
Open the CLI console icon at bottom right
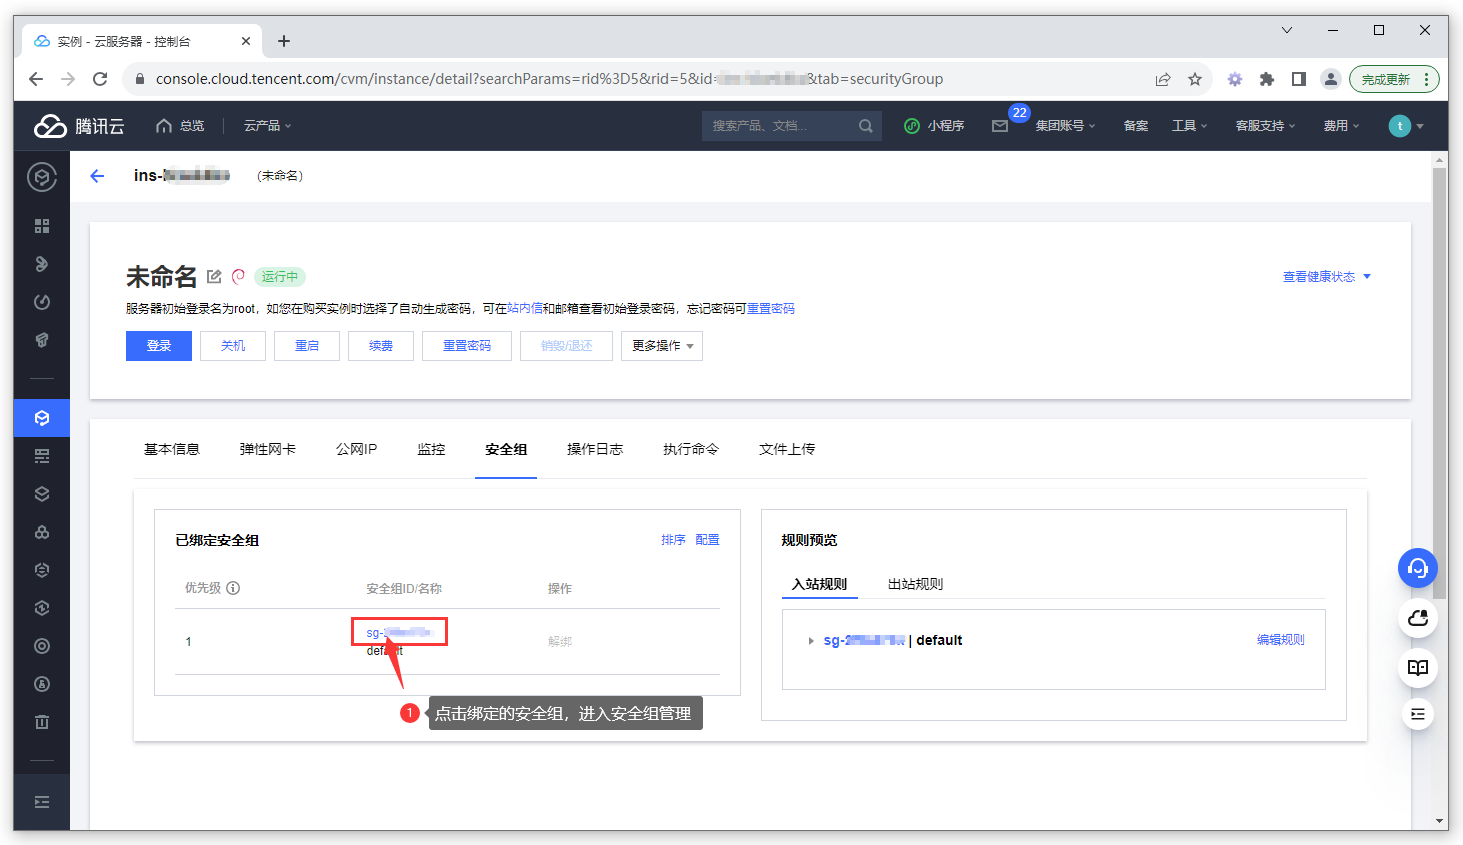click(1417, 714)
